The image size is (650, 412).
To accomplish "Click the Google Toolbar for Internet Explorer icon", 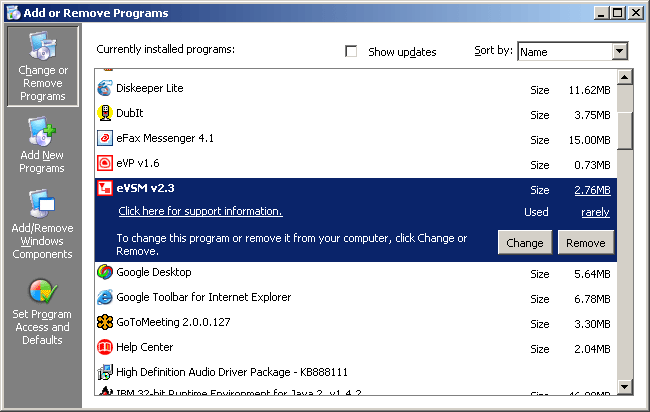I will tap(105, 297).
